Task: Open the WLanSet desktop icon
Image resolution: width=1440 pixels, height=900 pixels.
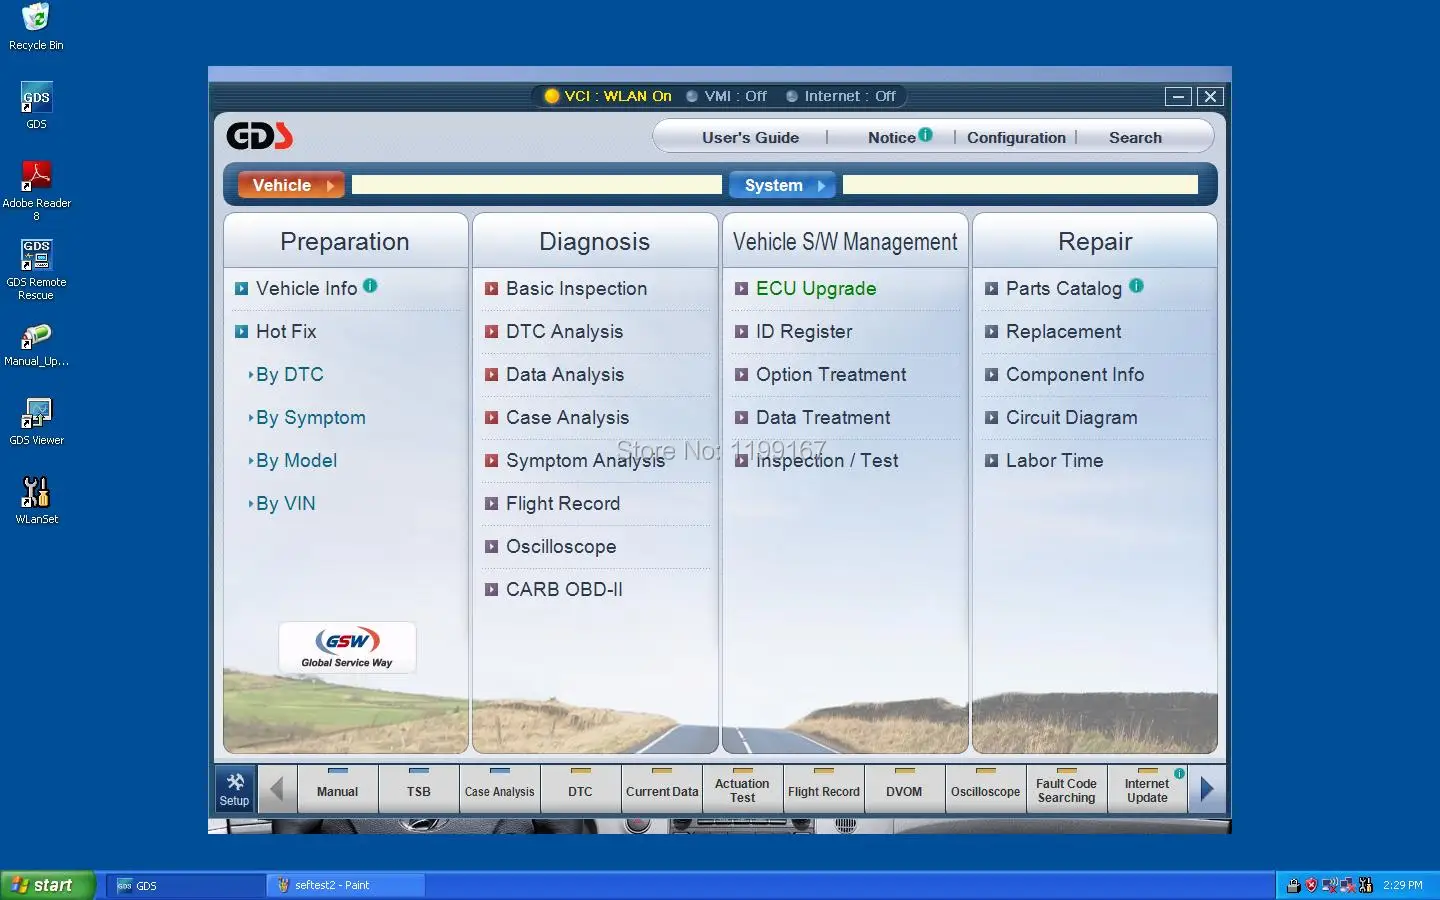Action: 36,499
